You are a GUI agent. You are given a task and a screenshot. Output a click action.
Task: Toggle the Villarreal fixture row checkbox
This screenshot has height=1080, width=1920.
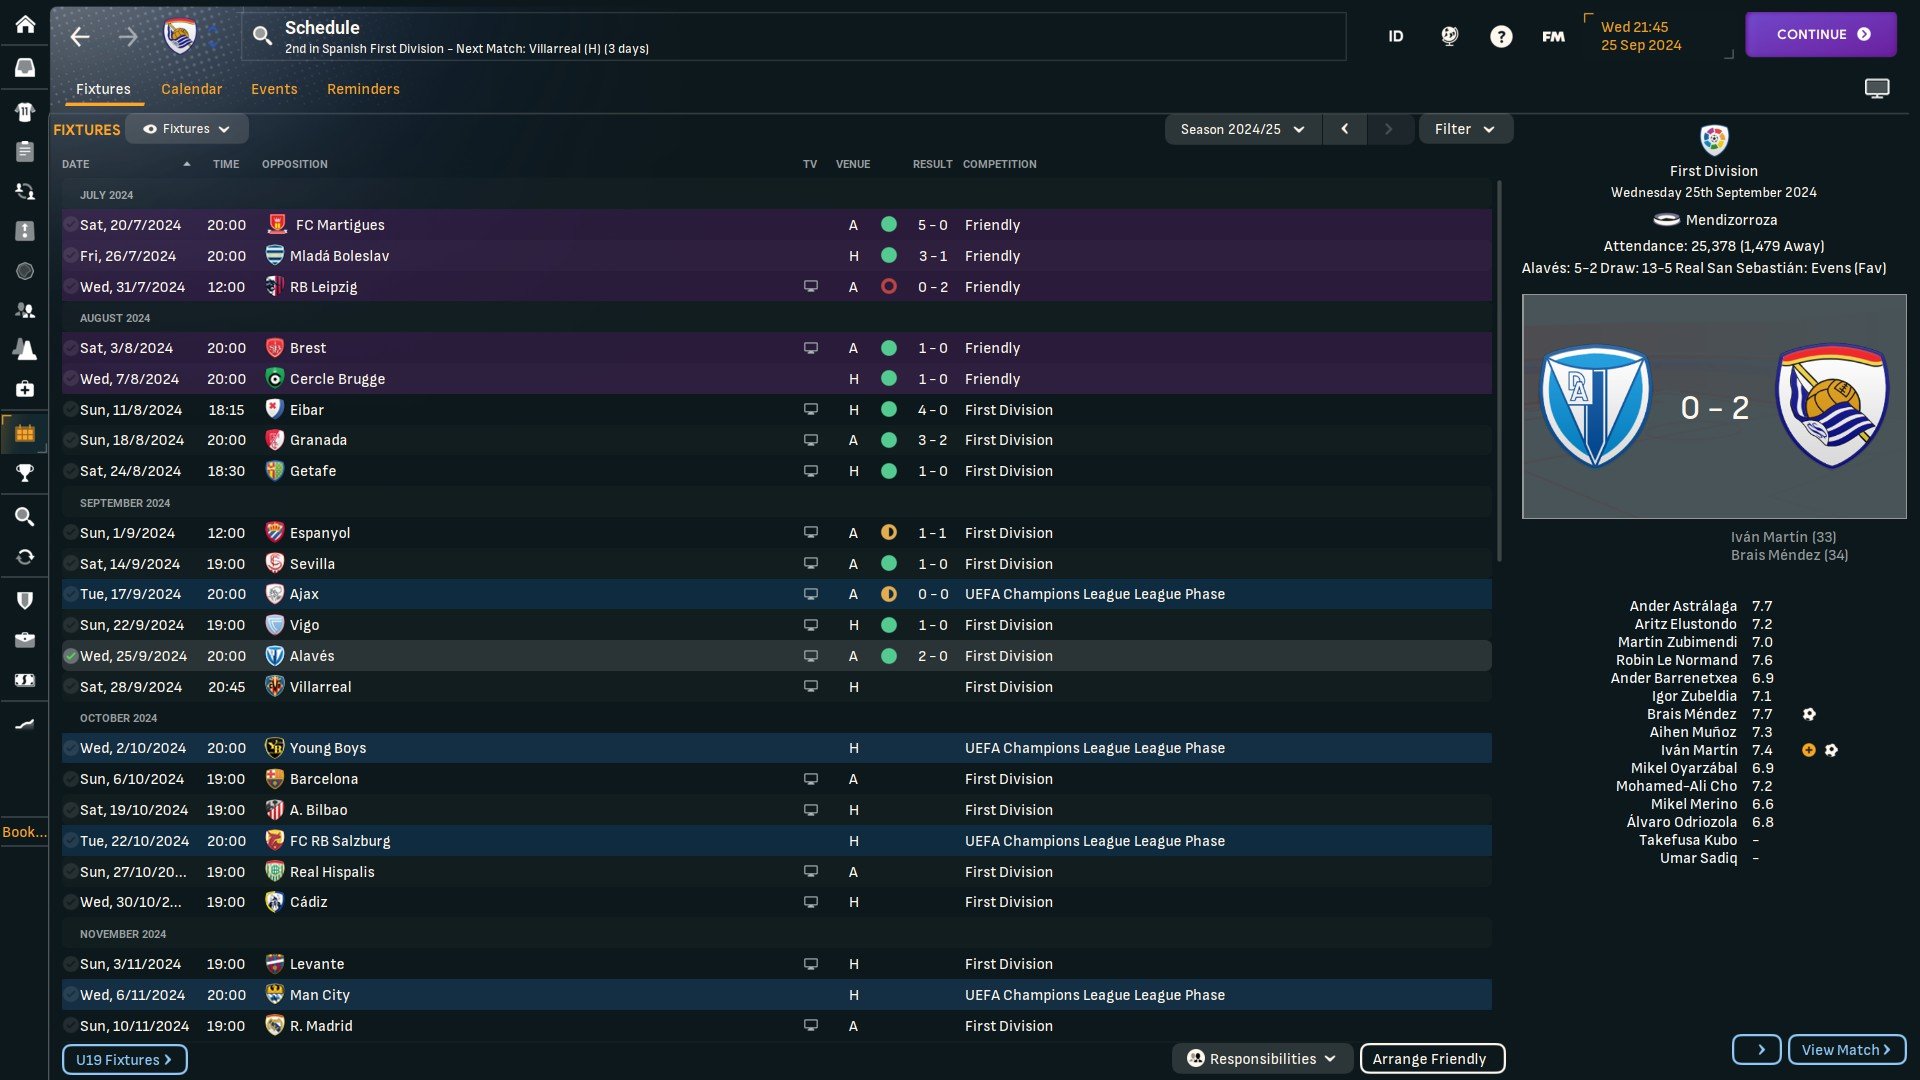click(x=71, y=687)
